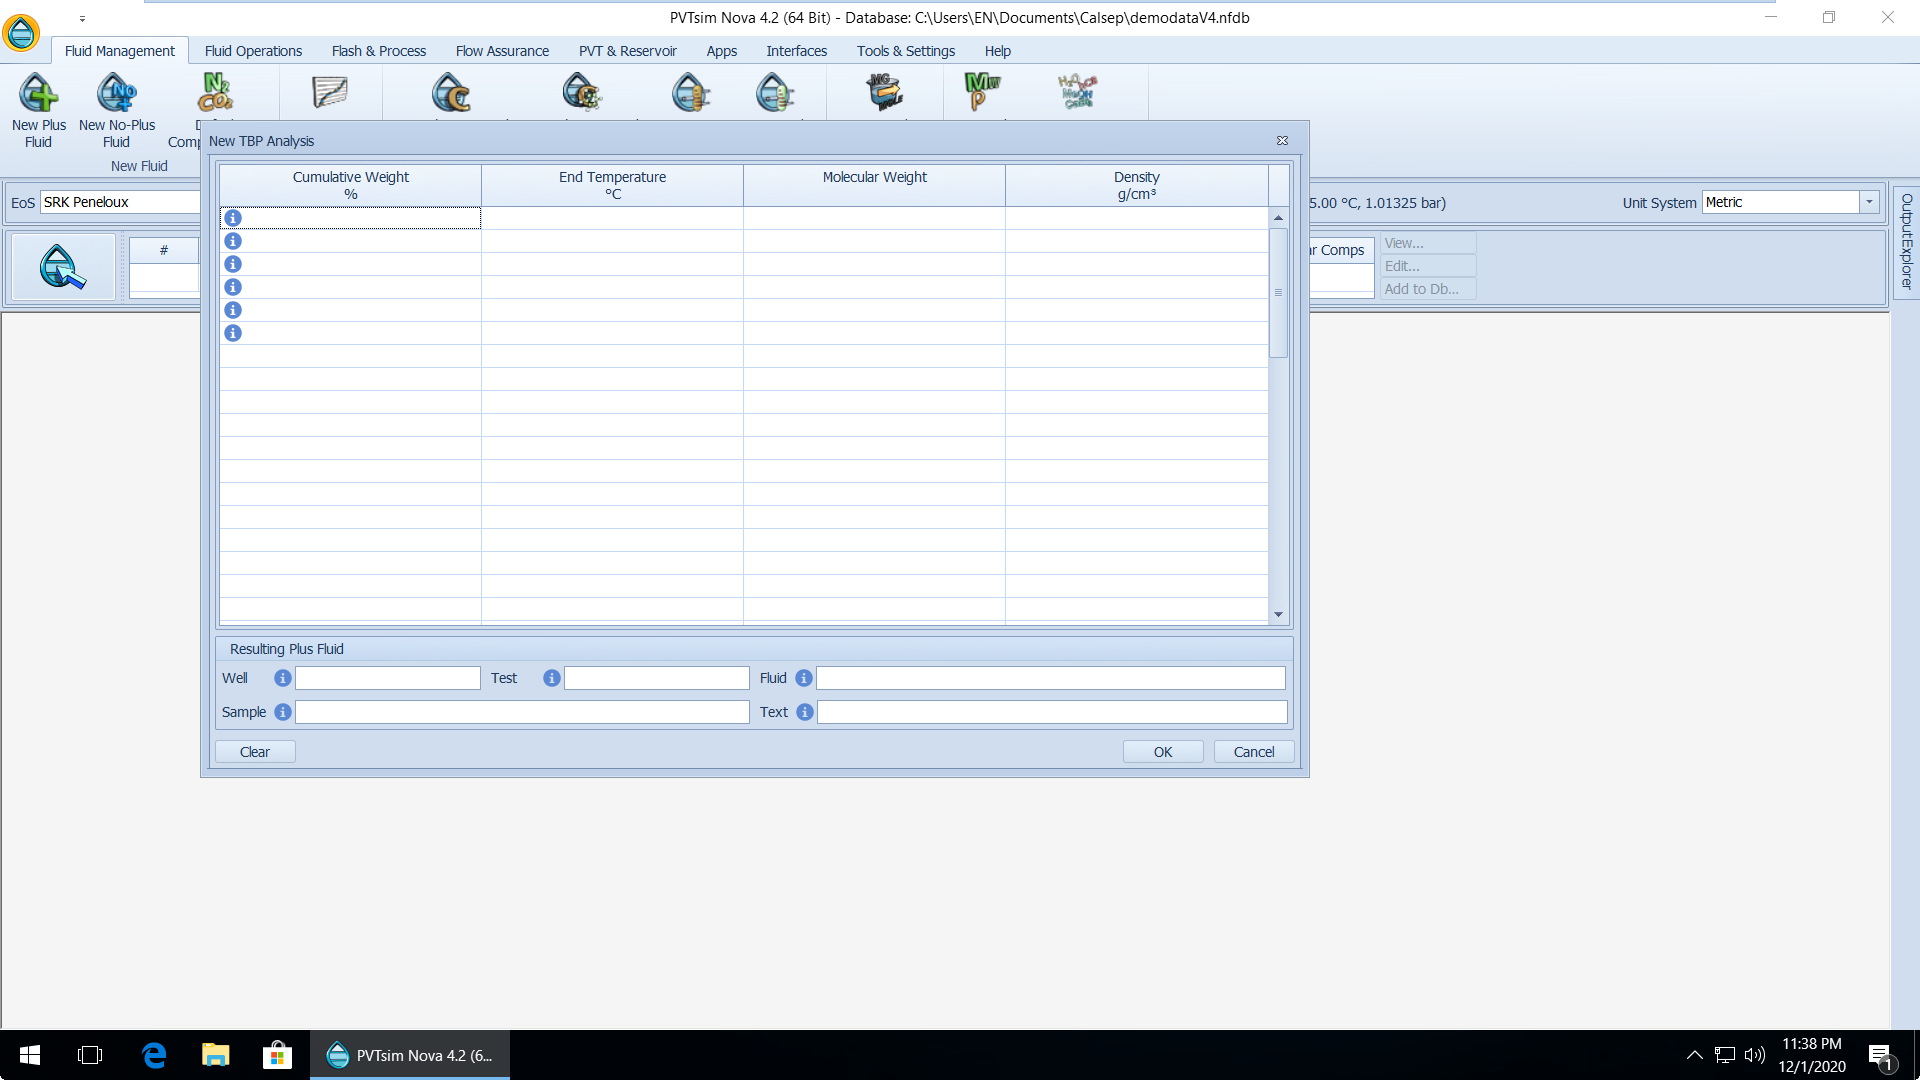Viewport: 1920px width, 1080px height.
Task: Open the Apps tab
Action: point(722,51)
